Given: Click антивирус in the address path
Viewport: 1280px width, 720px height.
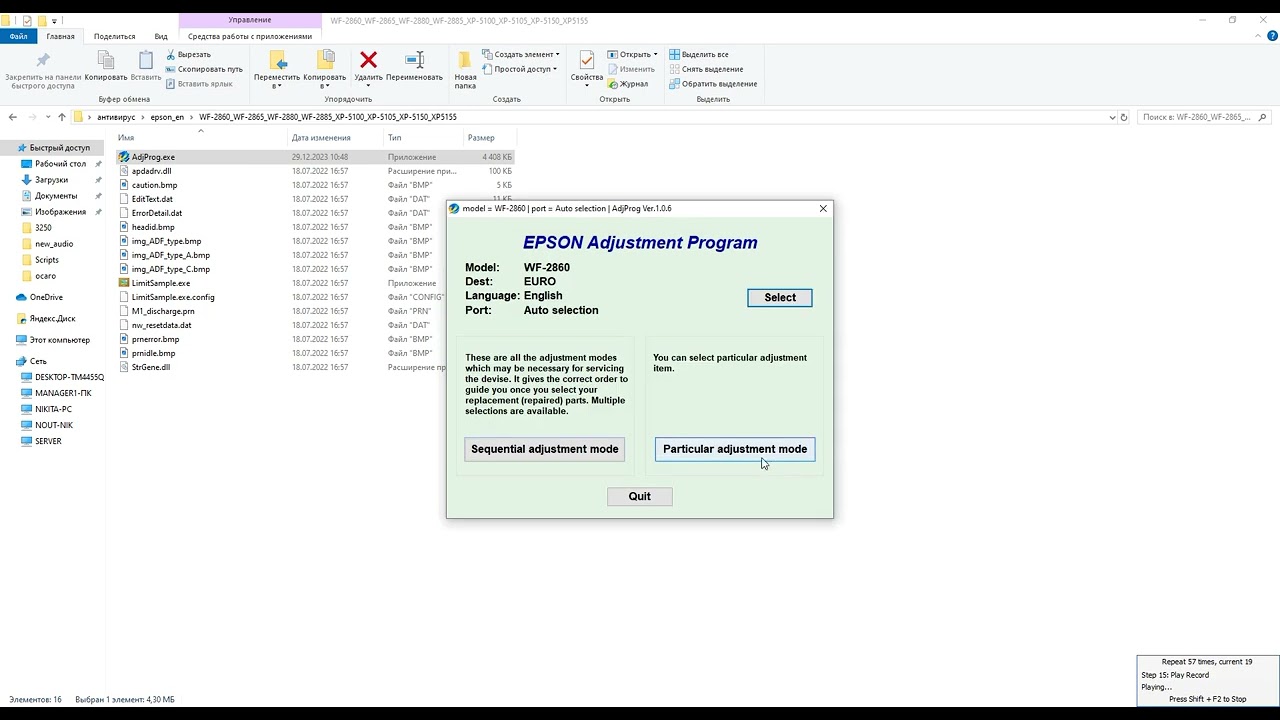Looking at the screenshot, I should click(x=116, y=117).
